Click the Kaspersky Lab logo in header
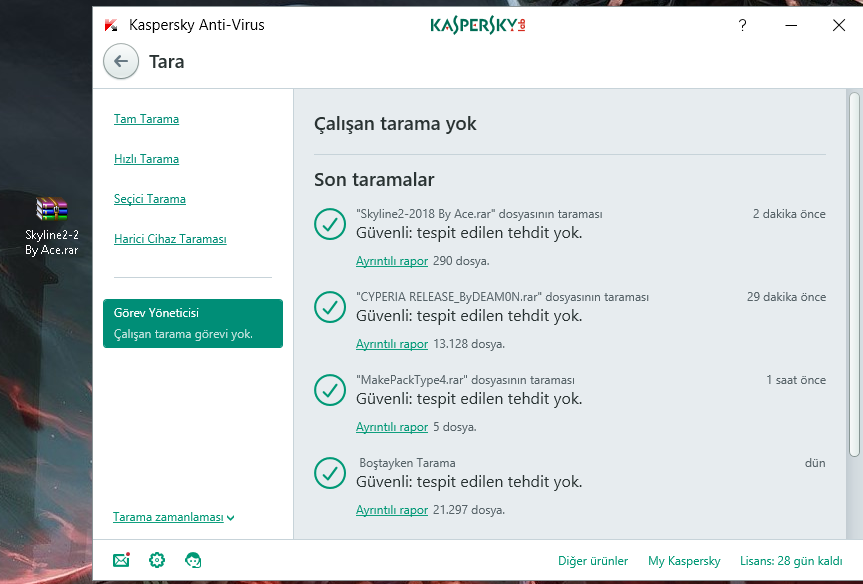The image size is (863, 584). point(478,25)
